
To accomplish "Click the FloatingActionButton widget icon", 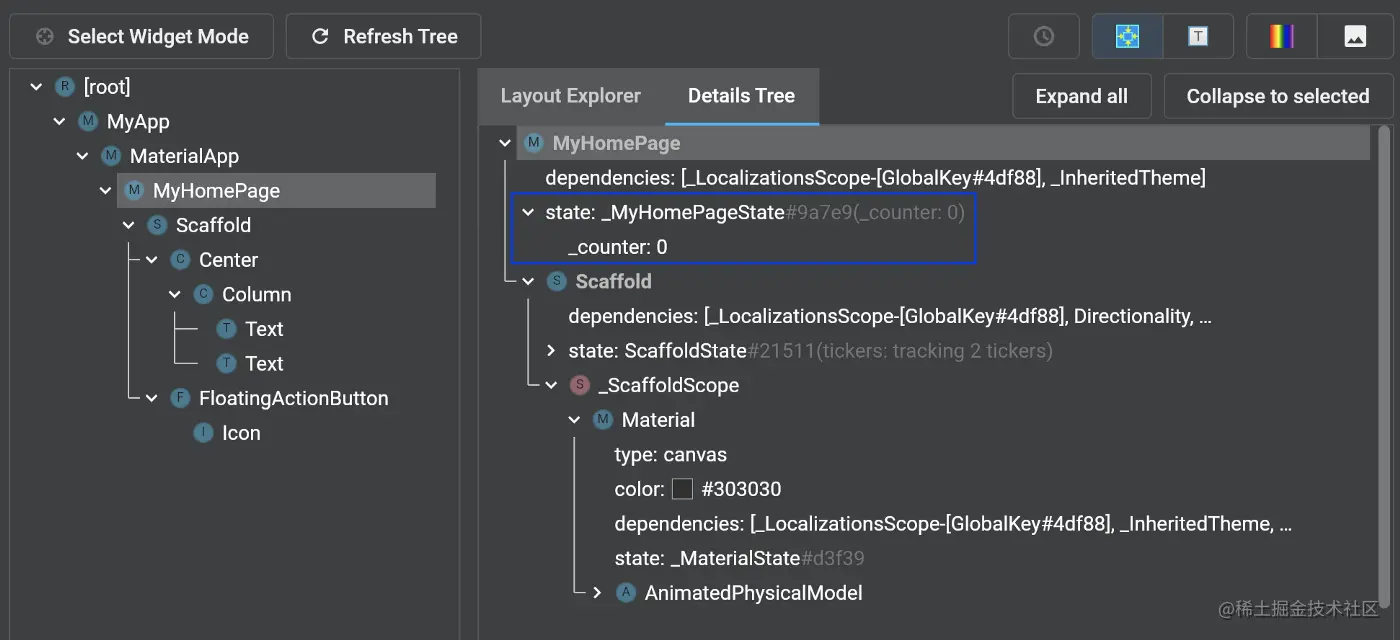I will pos(180,398).
